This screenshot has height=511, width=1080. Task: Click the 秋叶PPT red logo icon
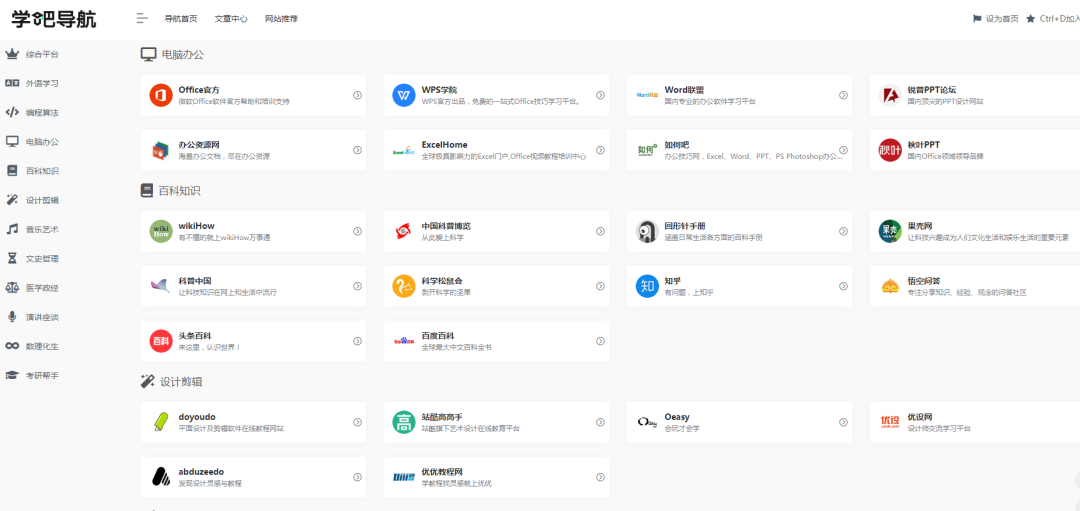[x=890, y=150]
